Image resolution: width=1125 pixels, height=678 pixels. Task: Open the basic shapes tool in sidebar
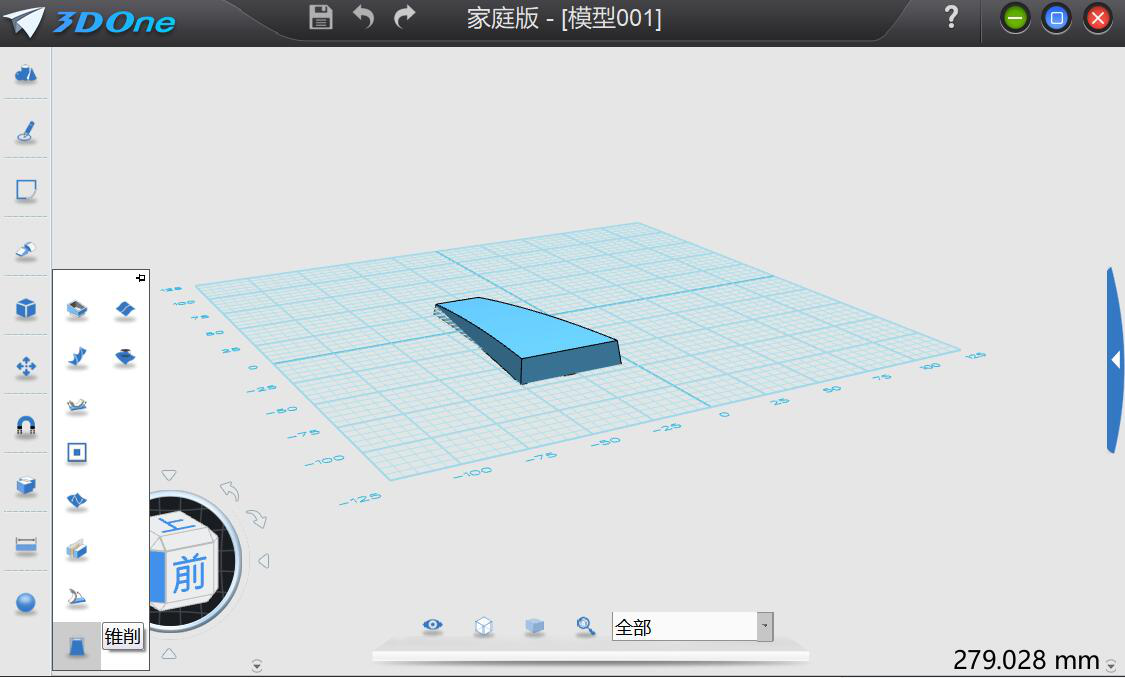[x=26, y=73]
